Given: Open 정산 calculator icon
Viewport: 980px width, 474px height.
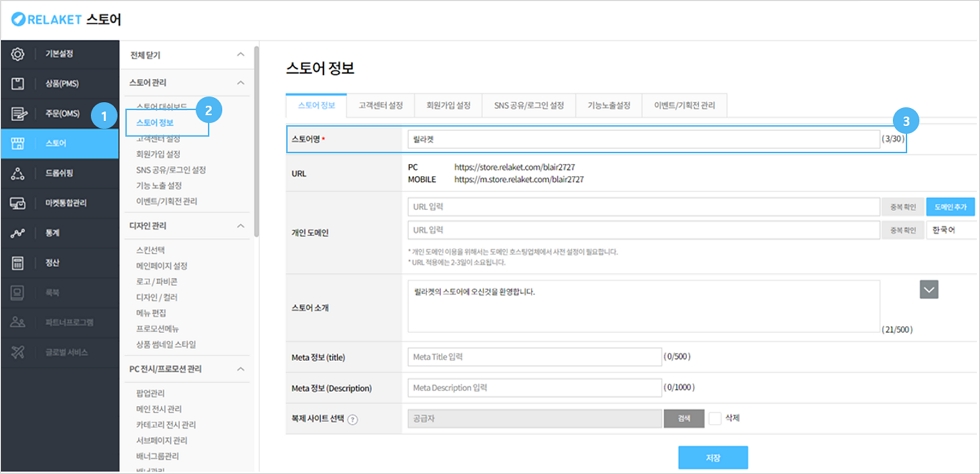Looking at the screenshot, I should [17, 263].
